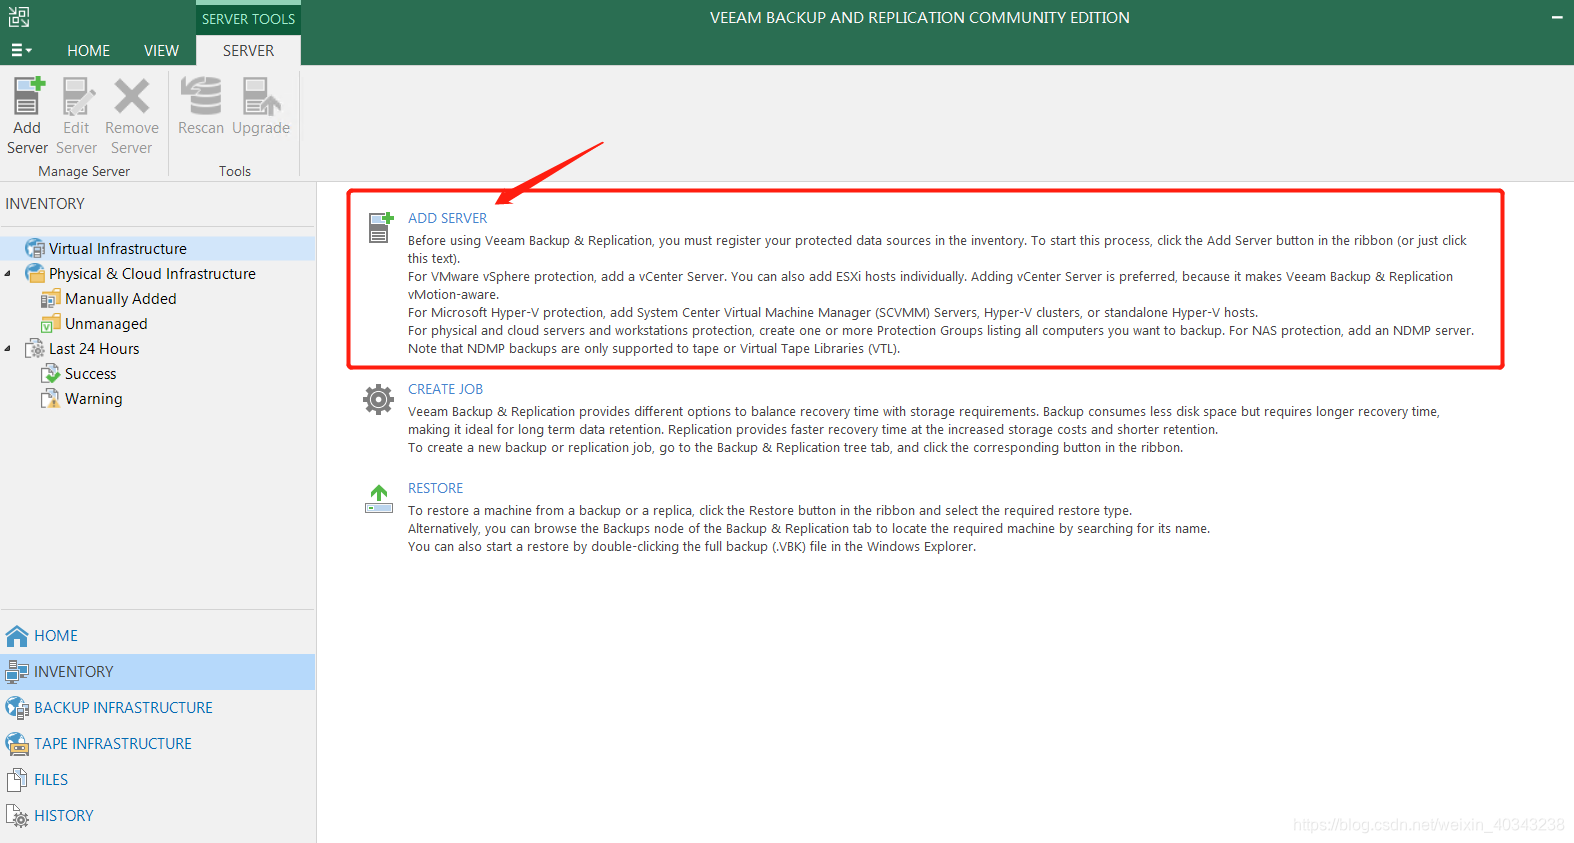Image resolution: width=1574 pixels, height=843 pixels.
Task: Select Warning under Last 24 Hours
Action: coord(94,399)
